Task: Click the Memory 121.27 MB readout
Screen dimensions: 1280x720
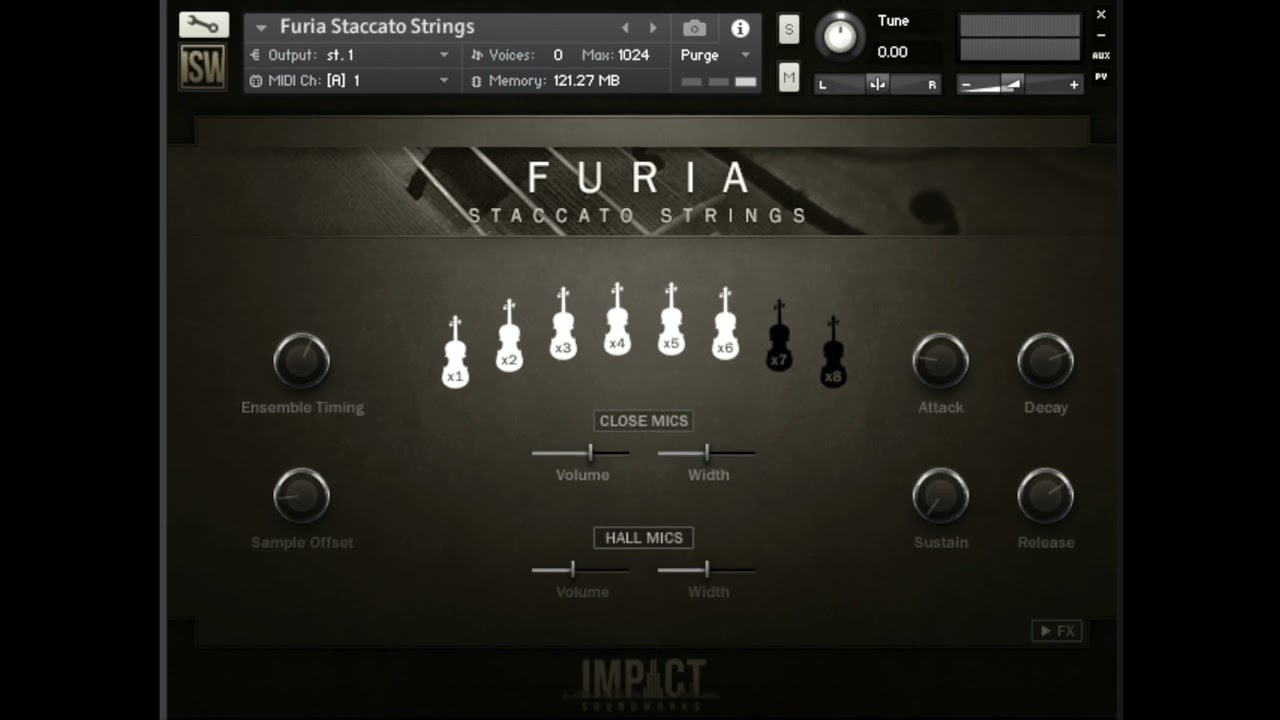Action: tap(586, 81)
